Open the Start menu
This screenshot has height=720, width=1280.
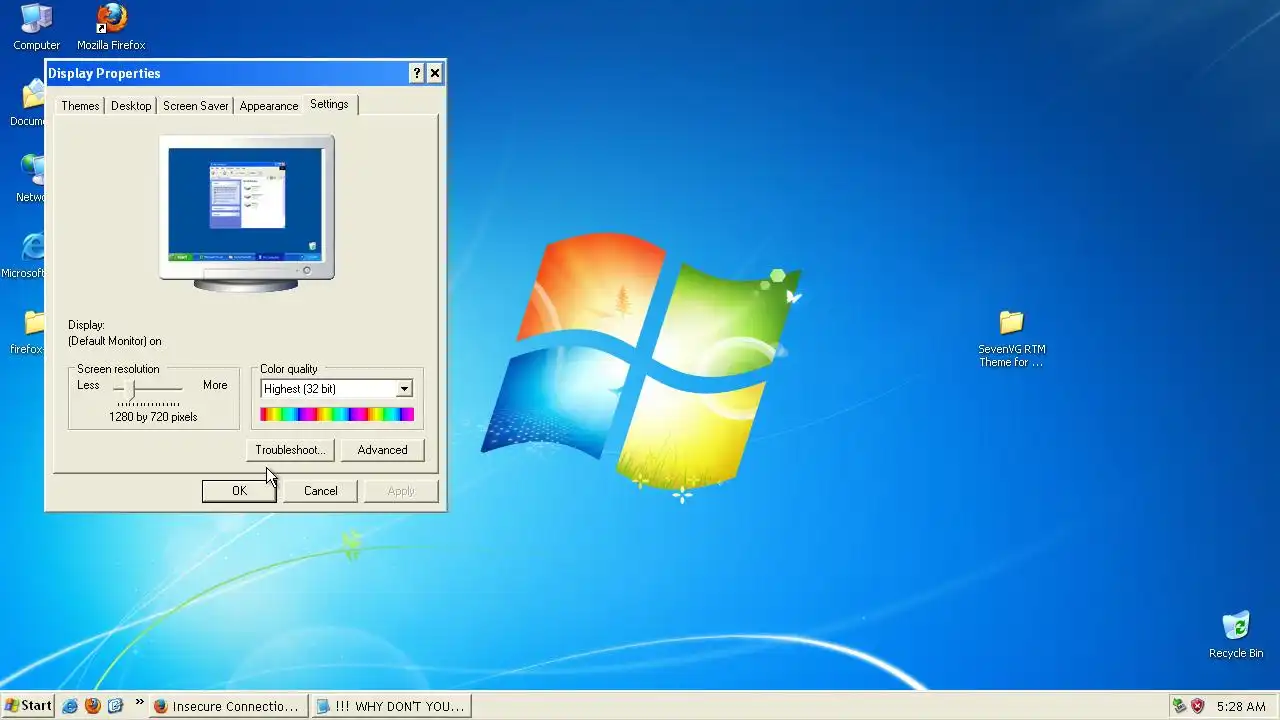pos(28,706)
